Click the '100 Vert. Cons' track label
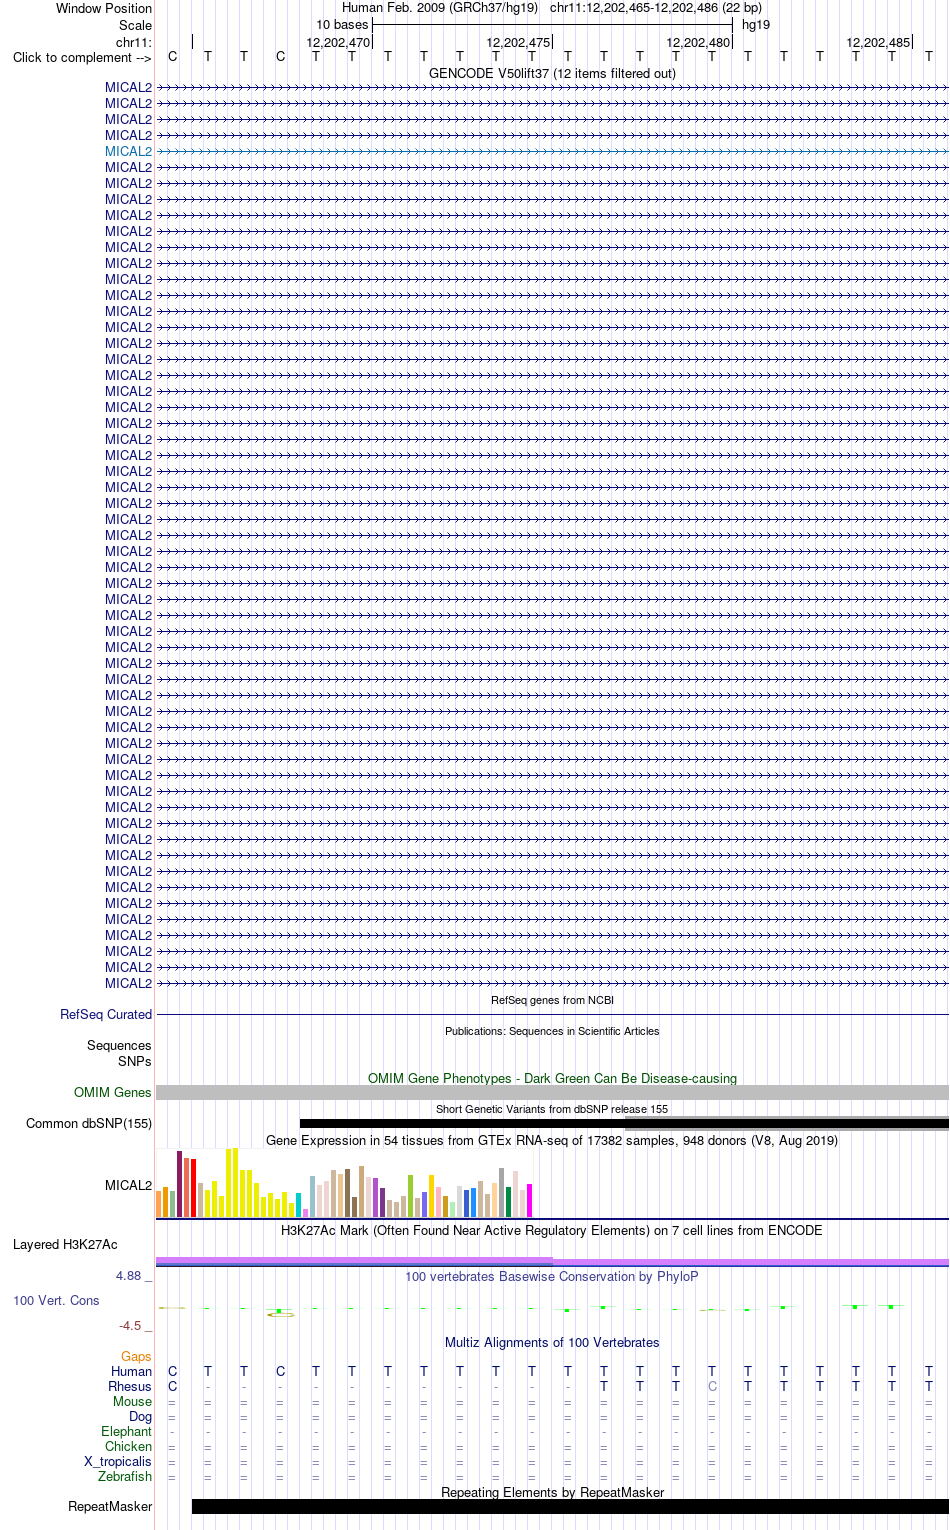Screen dimensions: 950x1530 point(56,1300)
